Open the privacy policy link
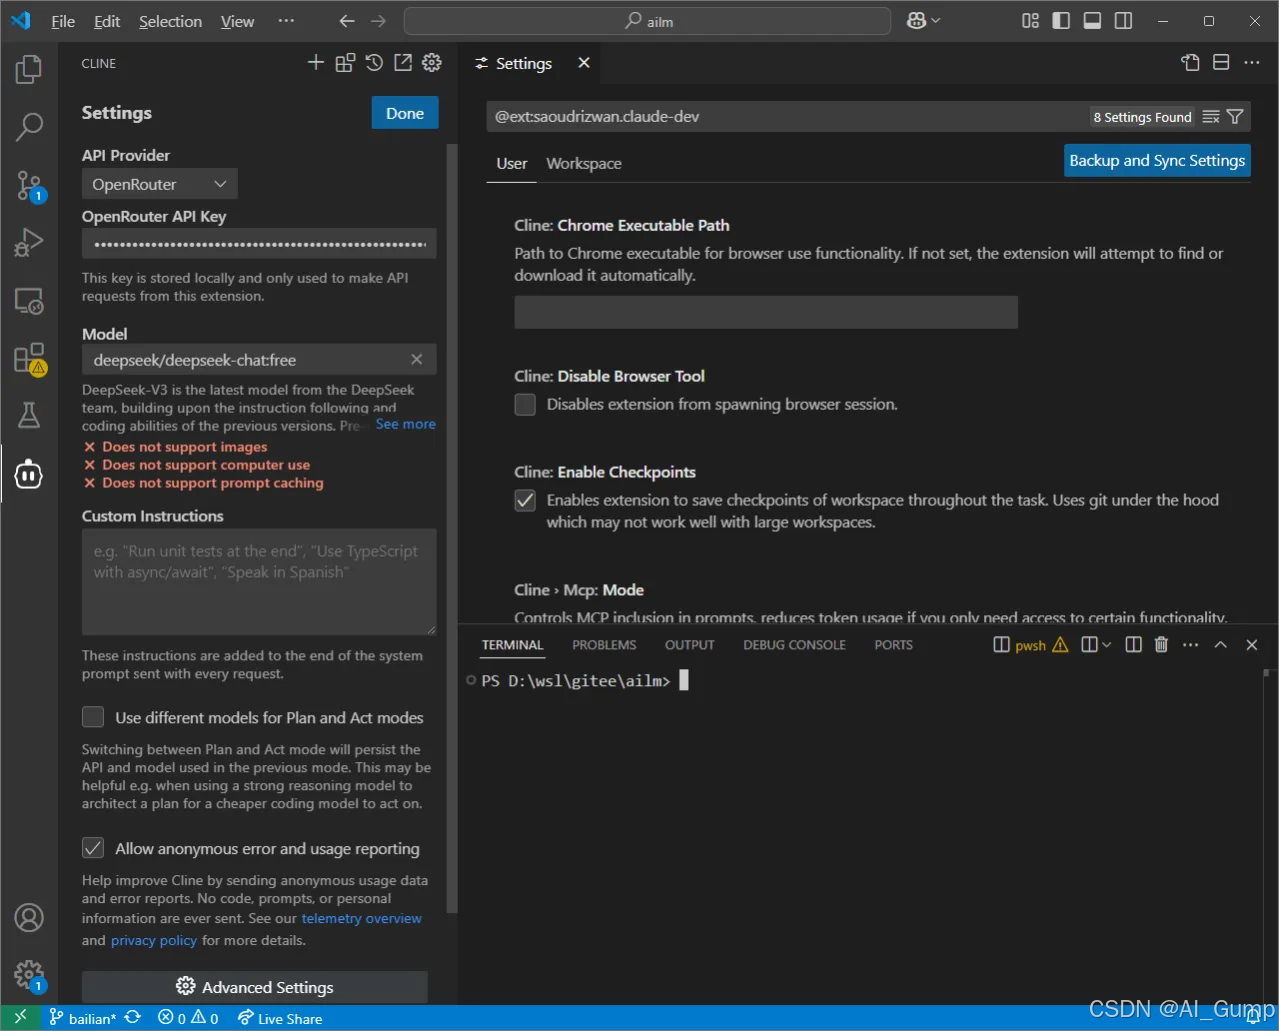 pos(154,940)
